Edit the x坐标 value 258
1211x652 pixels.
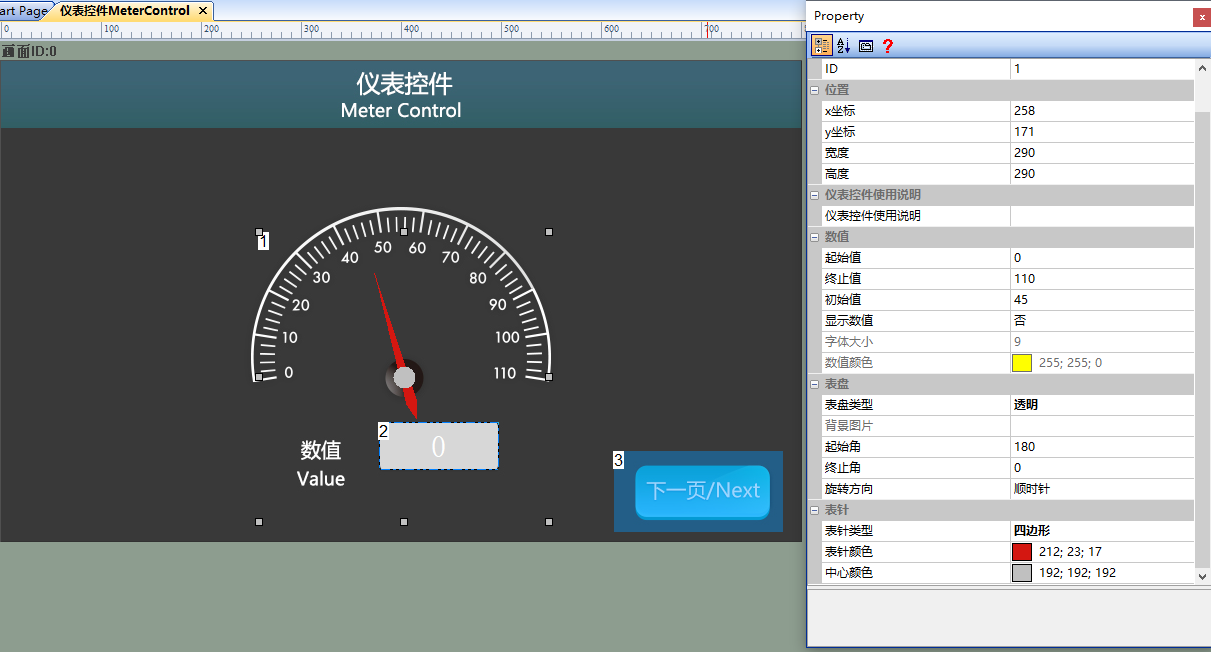tap(1102, 111)
